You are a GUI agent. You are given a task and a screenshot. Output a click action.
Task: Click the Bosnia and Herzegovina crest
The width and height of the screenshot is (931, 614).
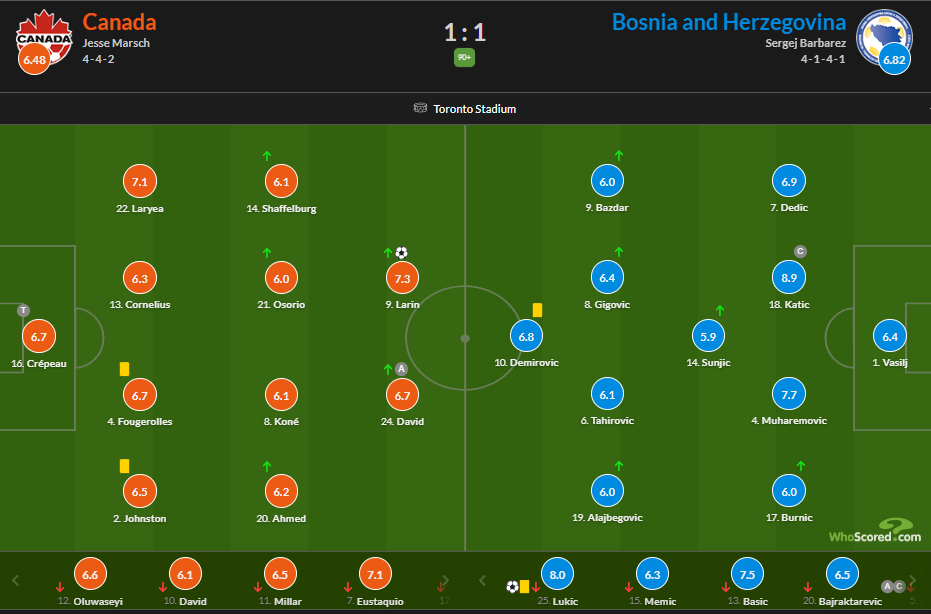(884, 37)
